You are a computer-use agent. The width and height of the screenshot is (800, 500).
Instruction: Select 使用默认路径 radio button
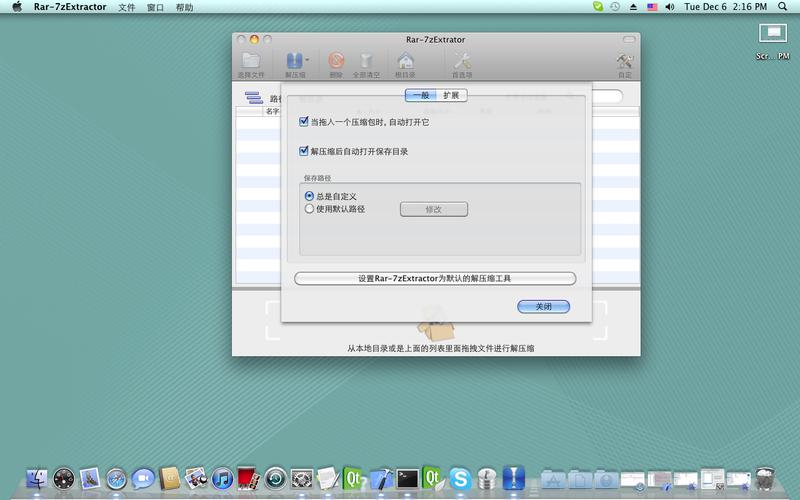click(309, 209)
